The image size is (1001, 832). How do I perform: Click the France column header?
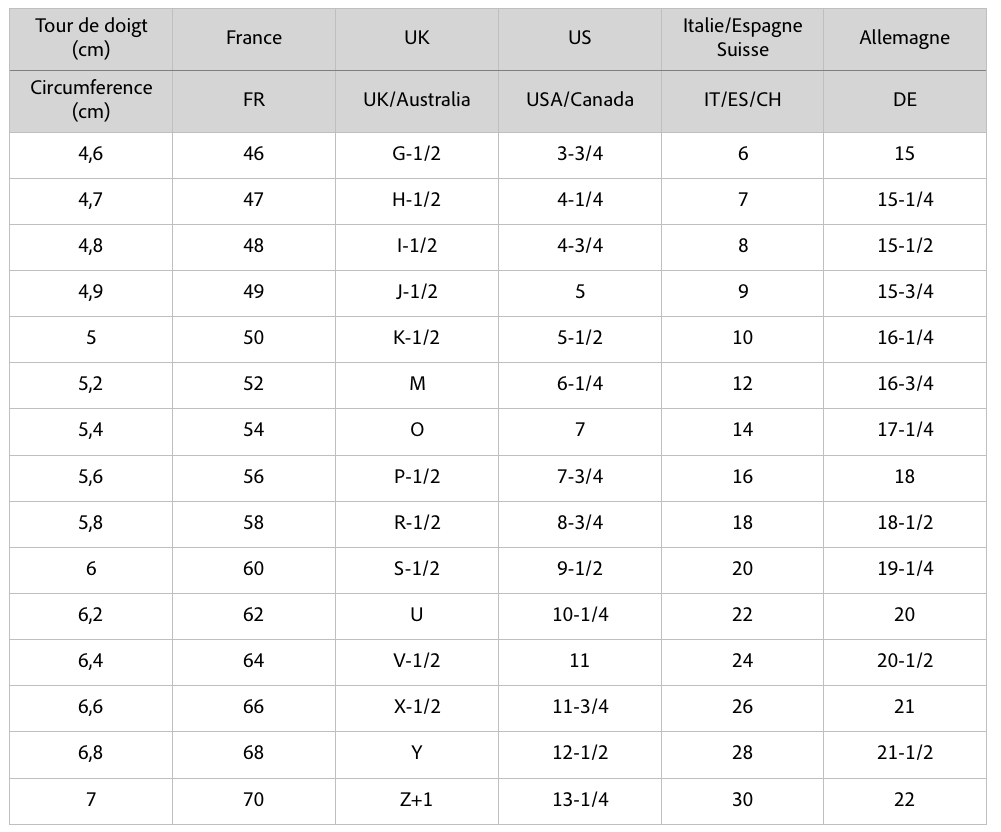pos(254,38)
